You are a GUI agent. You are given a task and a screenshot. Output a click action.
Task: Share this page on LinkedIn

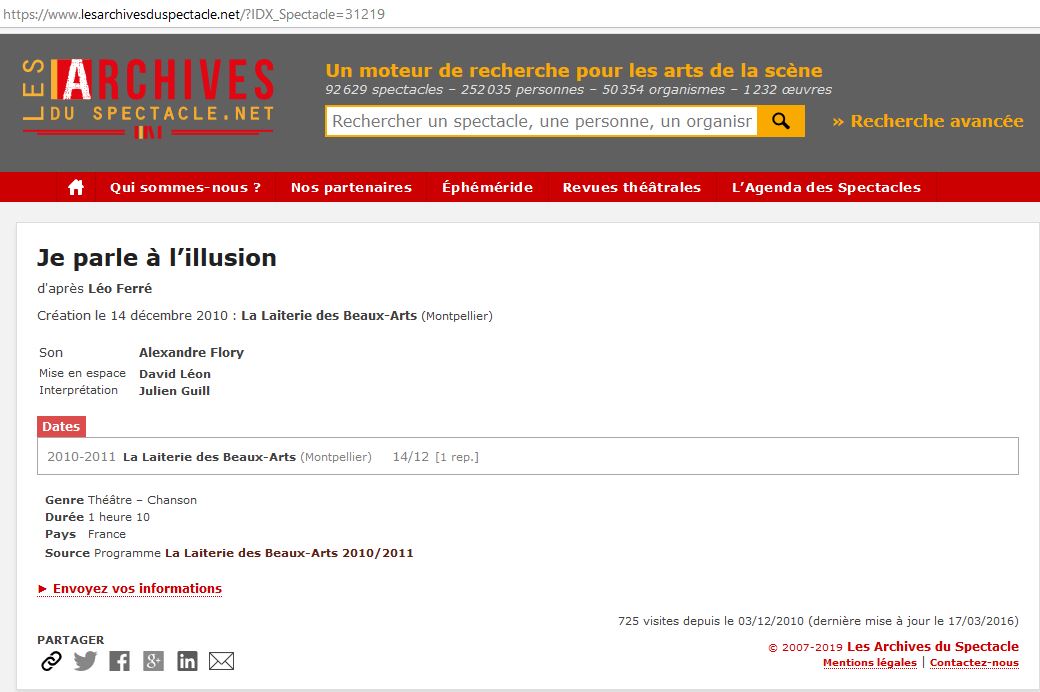pyautogui.click(x=187, y=661)
